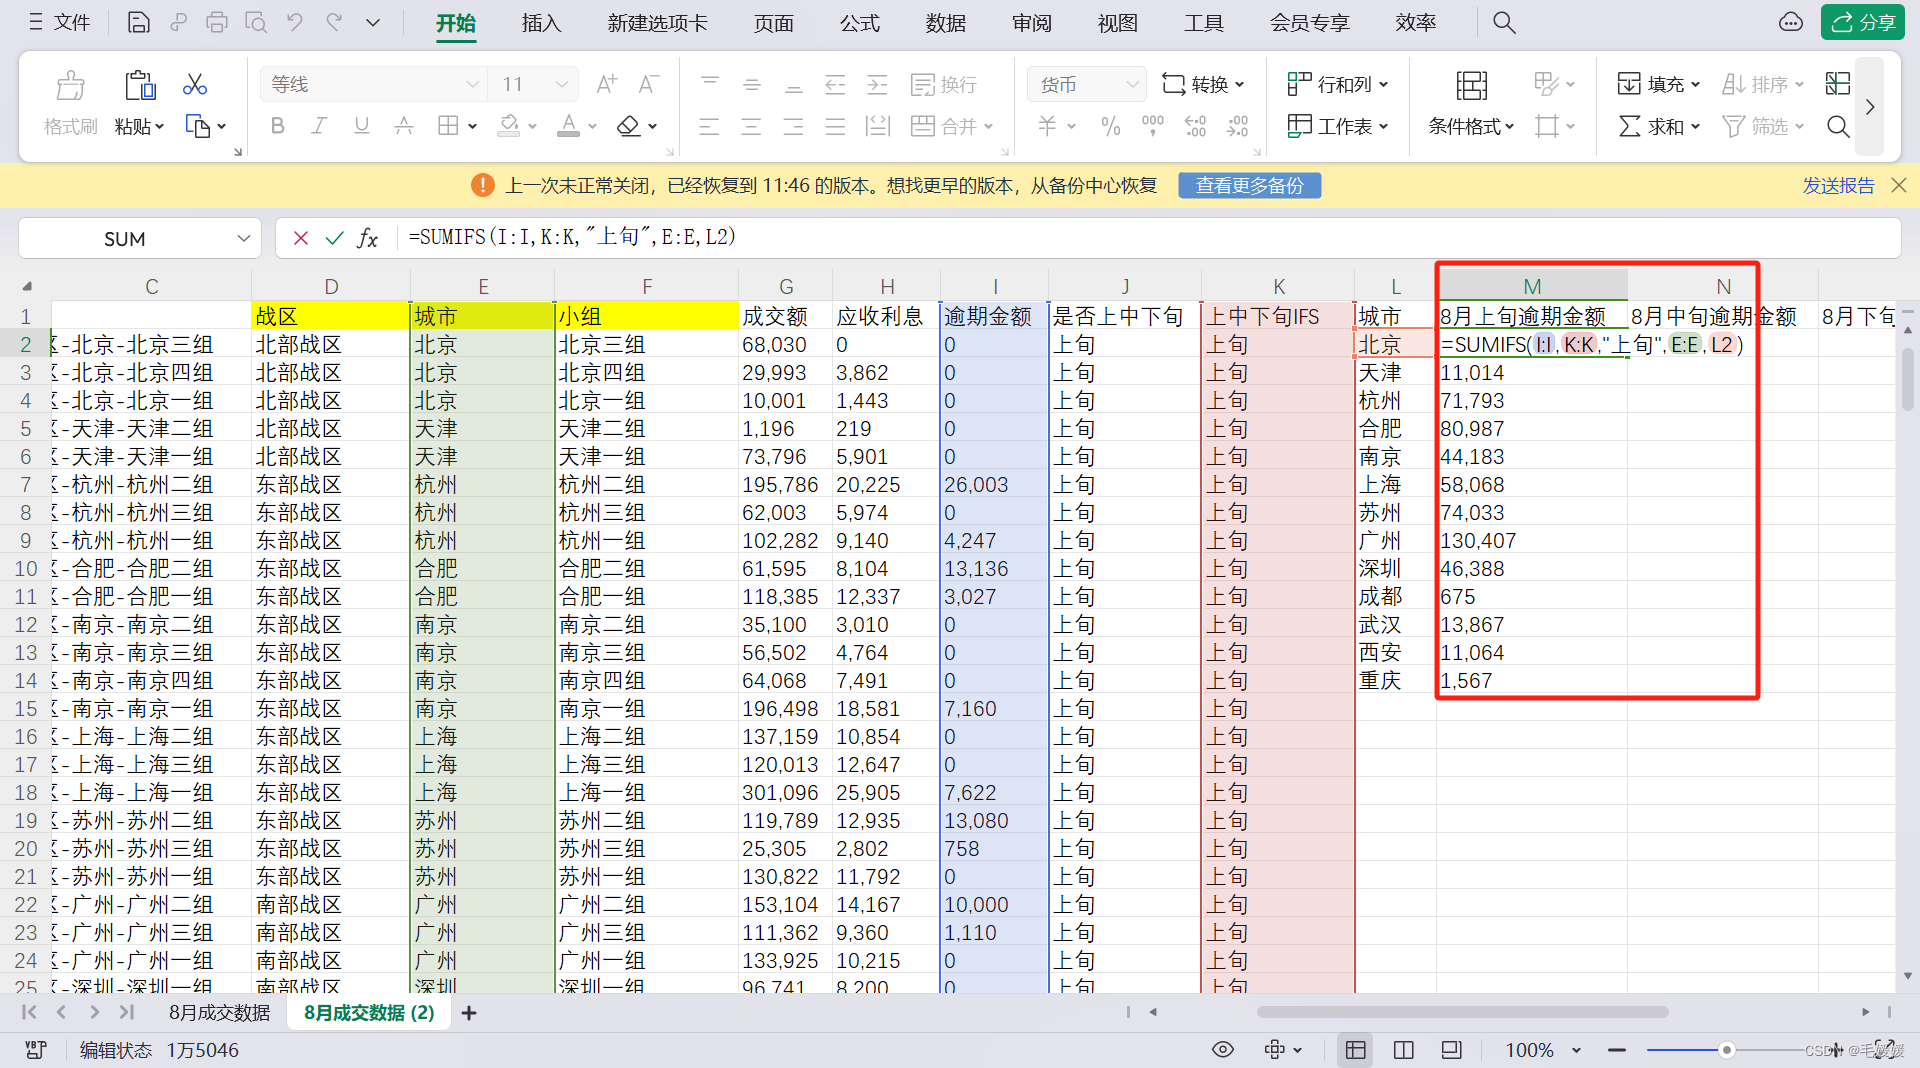Click the Paste clipboard icon
This screenshot has height=1068, width=1920.
(x=140, y=85)
